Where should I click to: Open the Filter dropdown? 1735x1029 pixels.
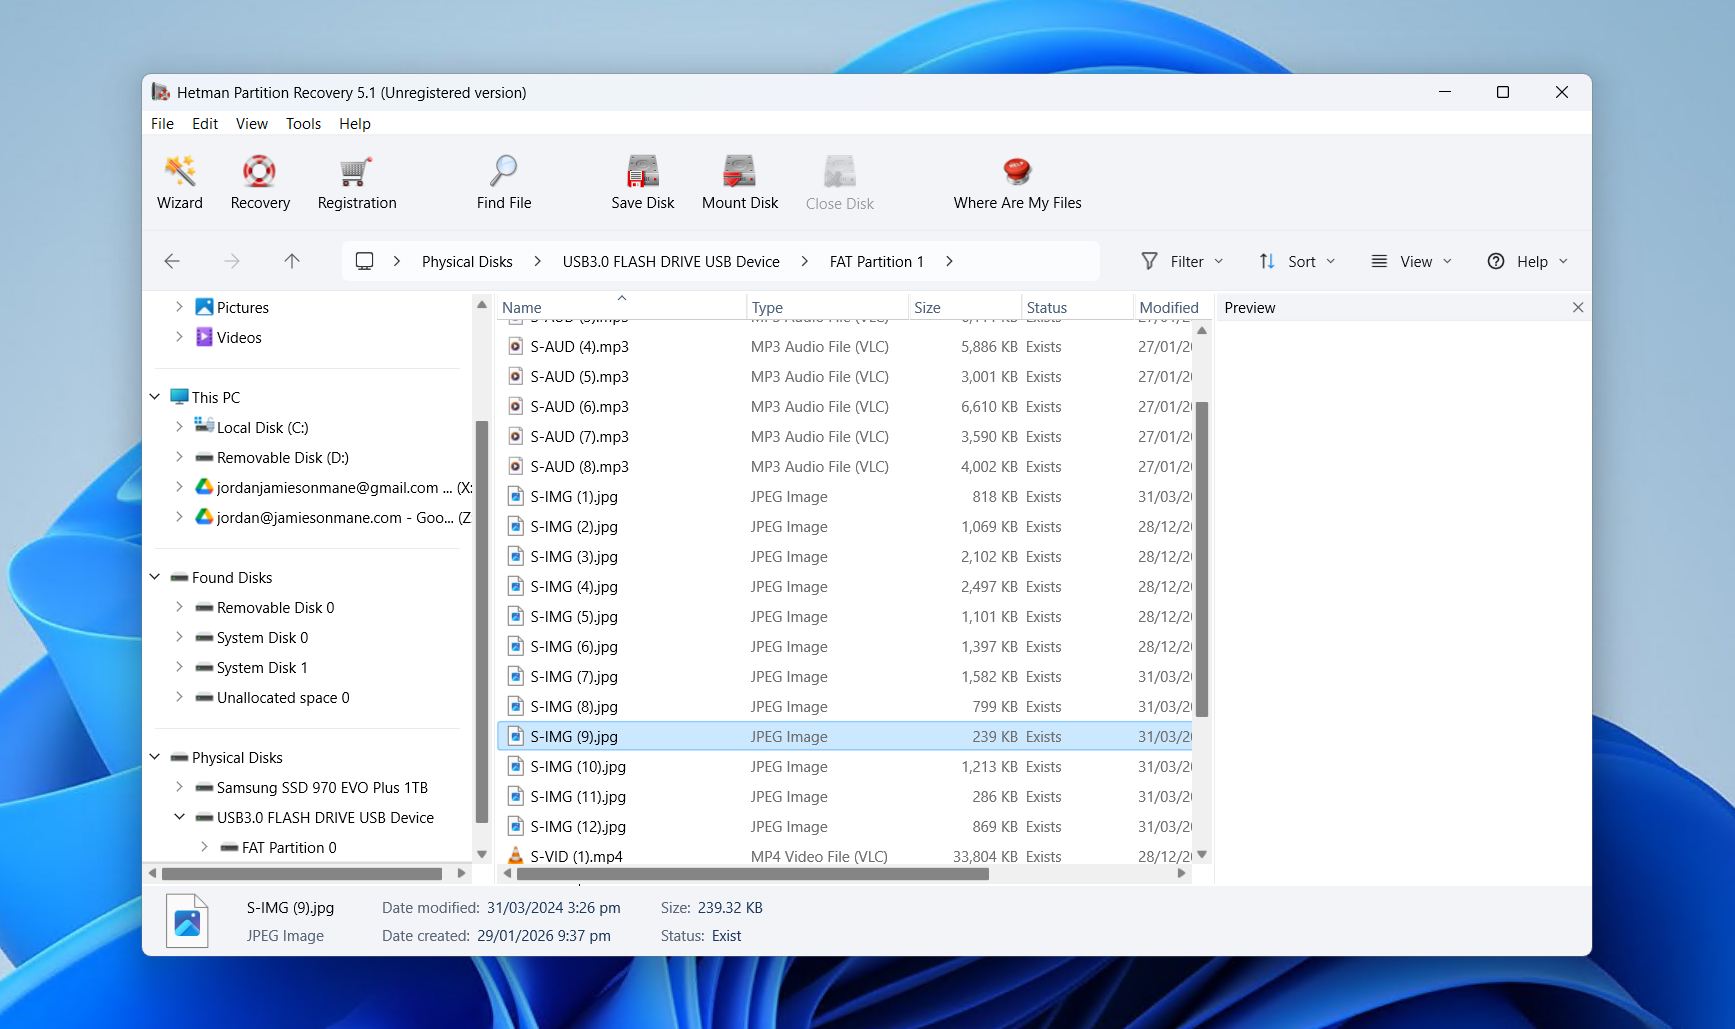click(x=1183, y=261)
